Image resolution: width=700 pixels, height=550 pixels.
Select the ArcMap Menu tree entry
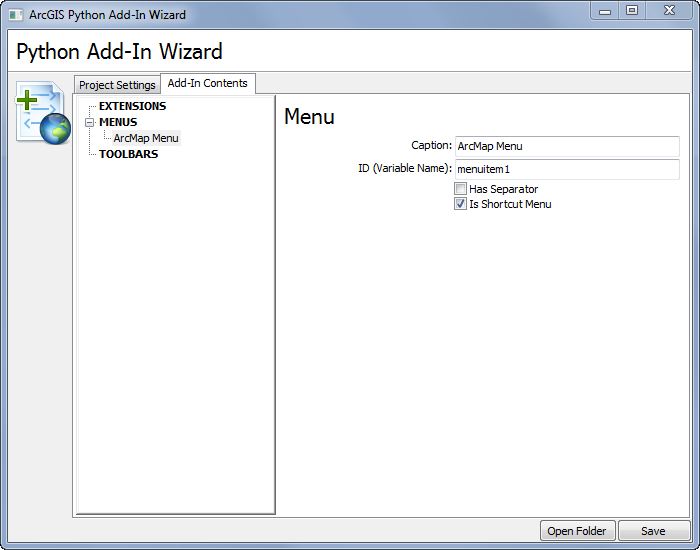[x=146, y=138]
